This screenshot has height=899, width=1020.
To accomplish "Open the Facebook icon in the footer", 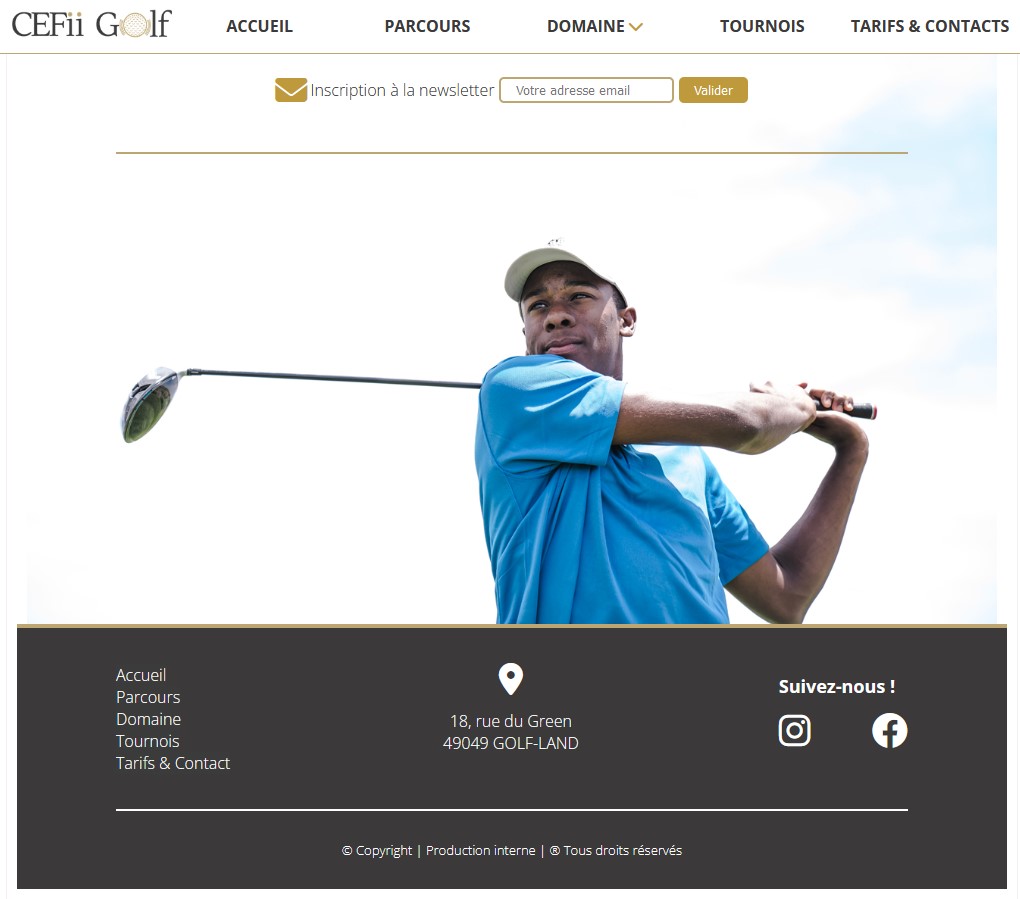I will (889, 731).
